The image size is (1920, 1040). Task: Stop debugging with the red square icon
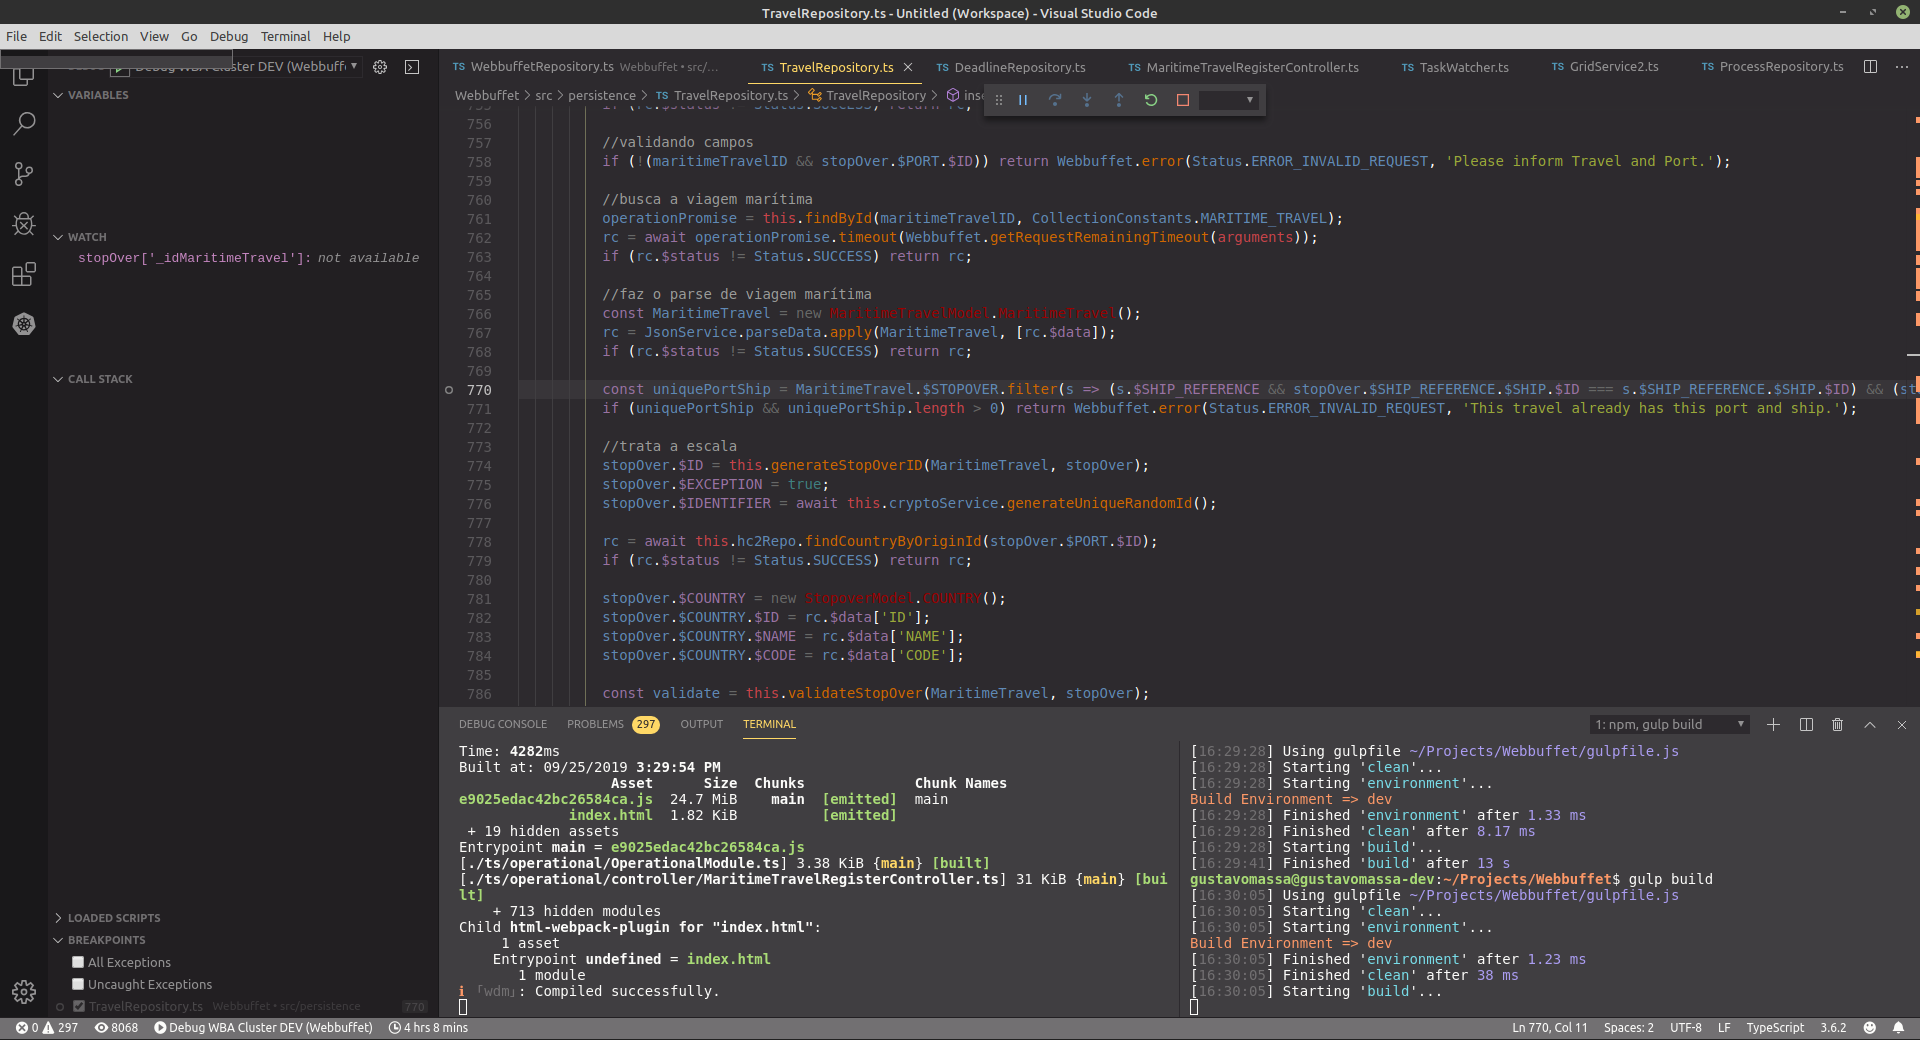click(x=1183, y=100)
